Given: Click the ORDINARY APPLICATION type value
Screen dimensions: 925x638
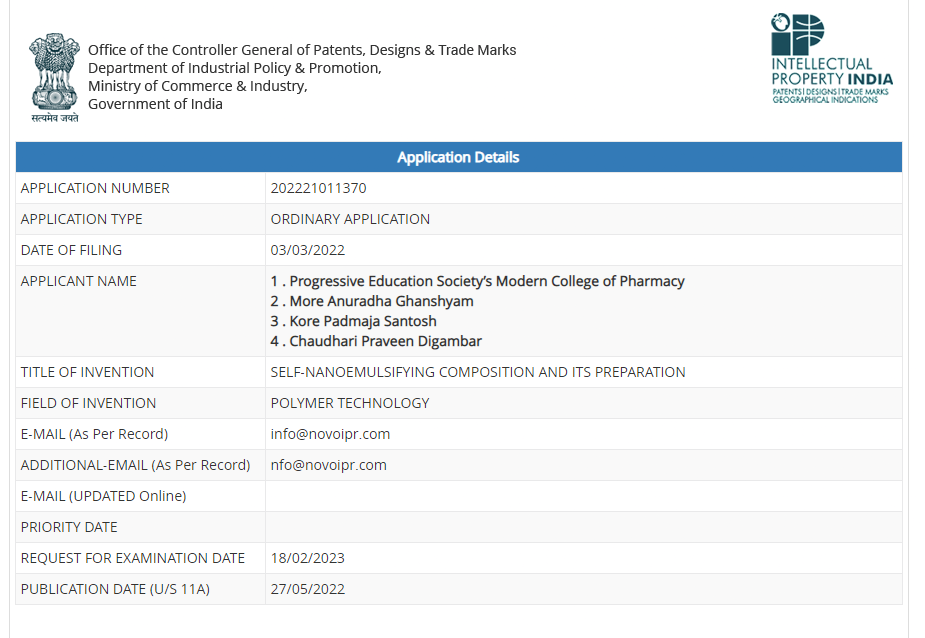Looking at the screenshot, I should click(x=350, y=219).
